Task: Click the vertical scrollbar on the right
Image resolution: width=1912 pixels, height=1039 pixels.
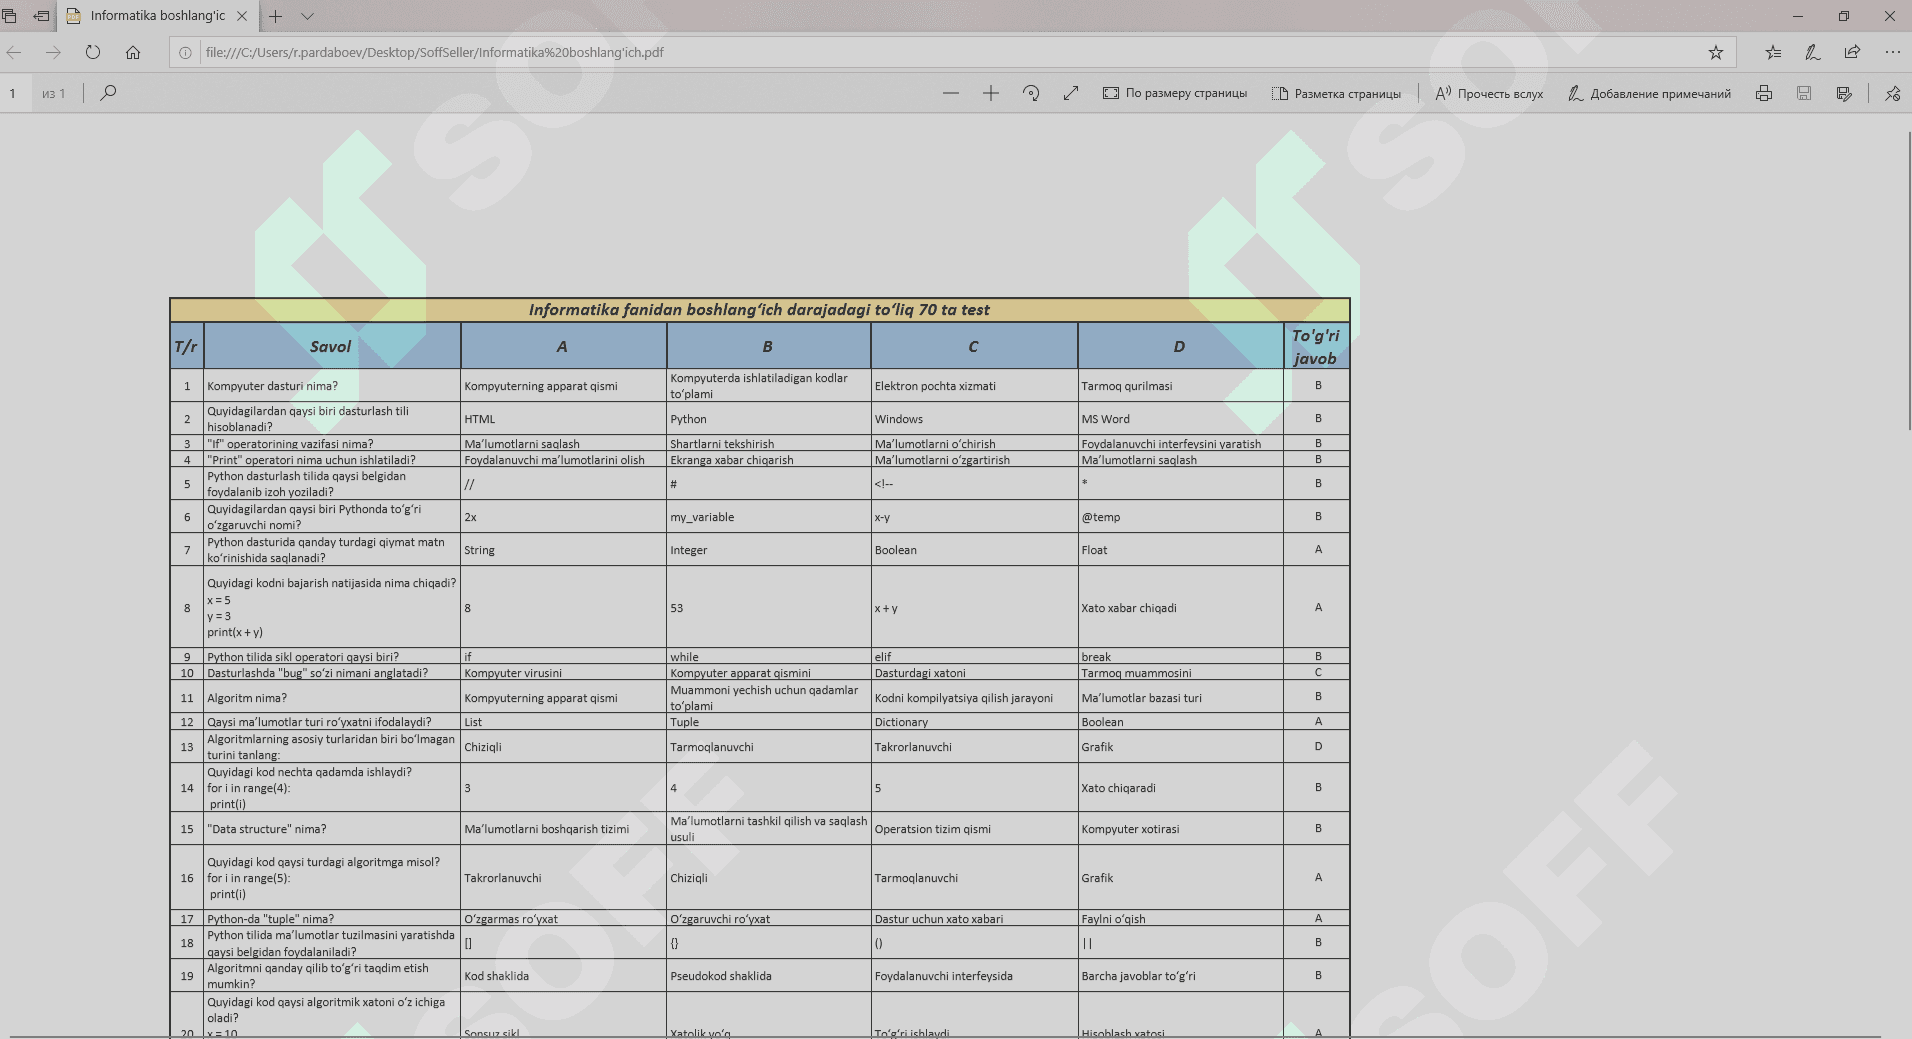Action: tap(1908, 280)
